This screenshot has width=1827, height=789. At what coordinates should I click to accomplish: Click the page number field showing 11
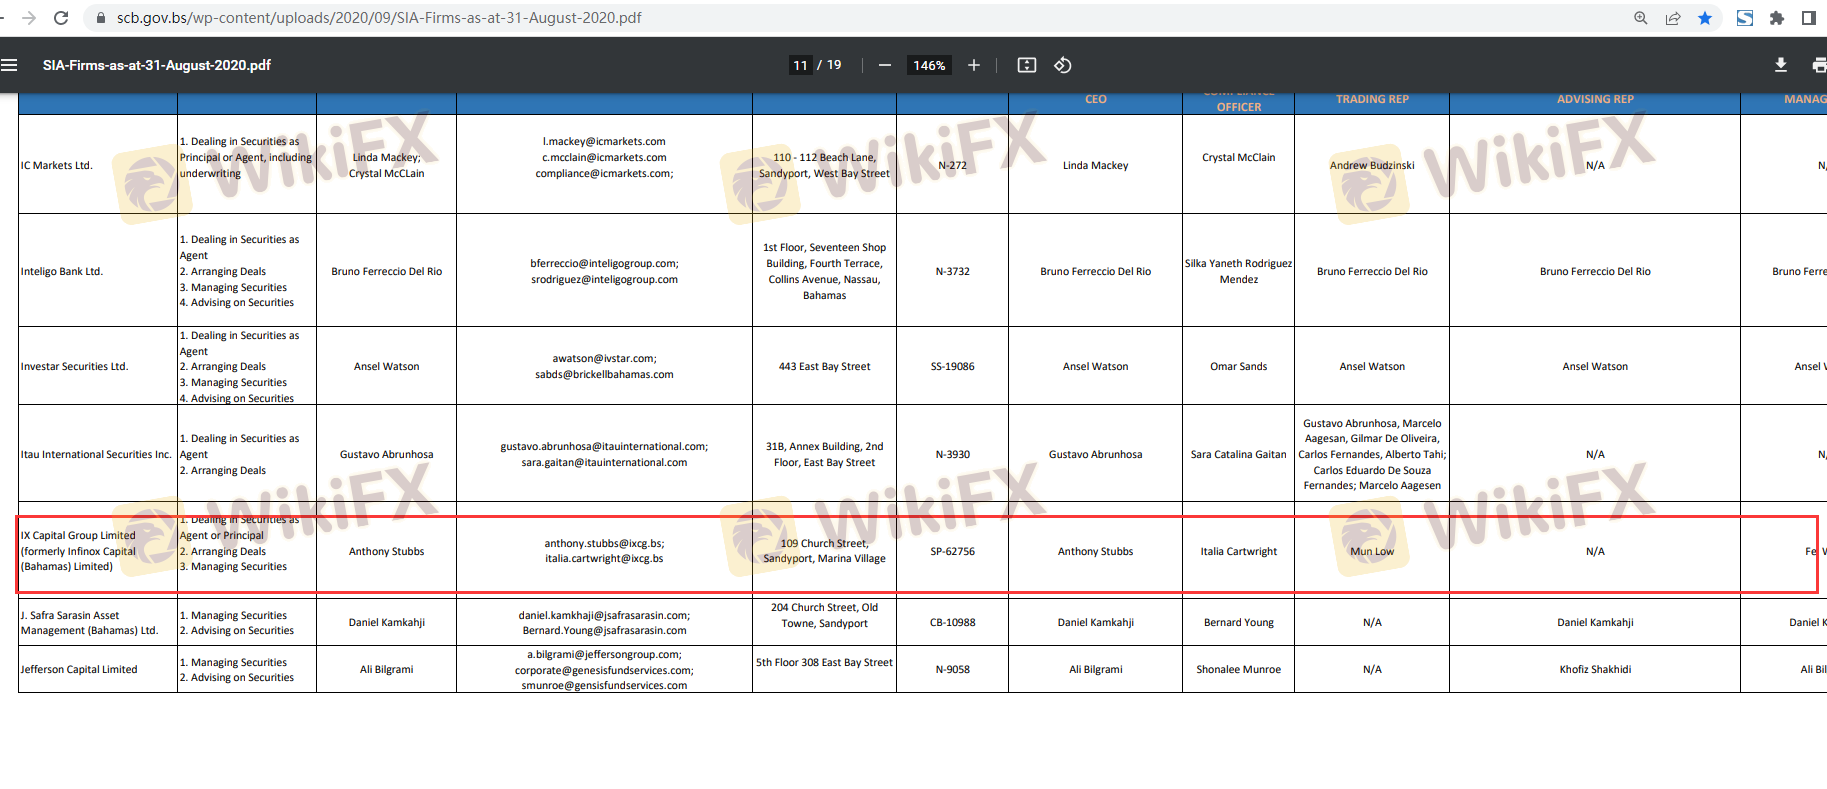tap(800, 65)
